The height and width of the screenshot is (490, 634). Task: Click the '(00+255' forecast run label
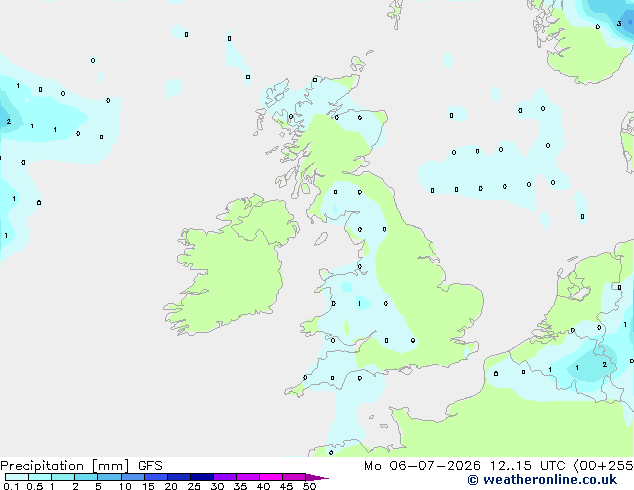click(x=604, y=466)
